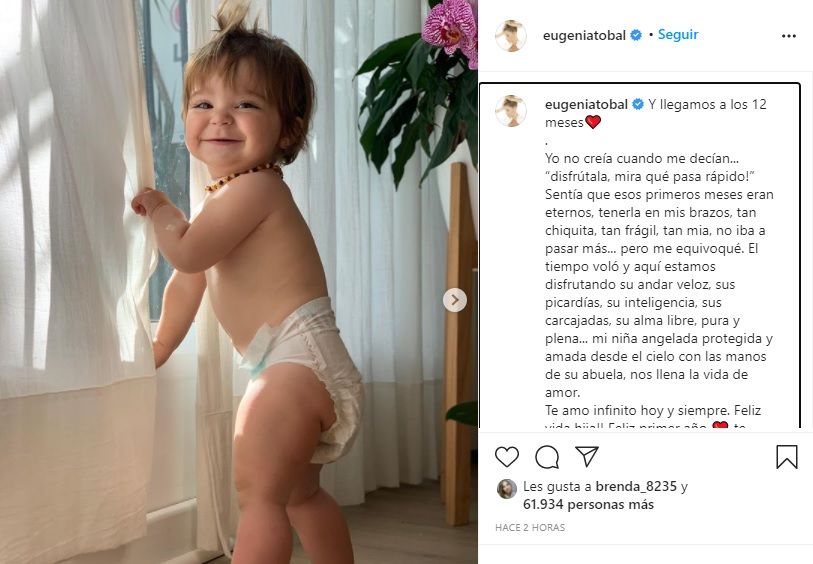Click the red heart emoji after 'meses'
This screenshot has height=564, width=813.
pos(593,122)
